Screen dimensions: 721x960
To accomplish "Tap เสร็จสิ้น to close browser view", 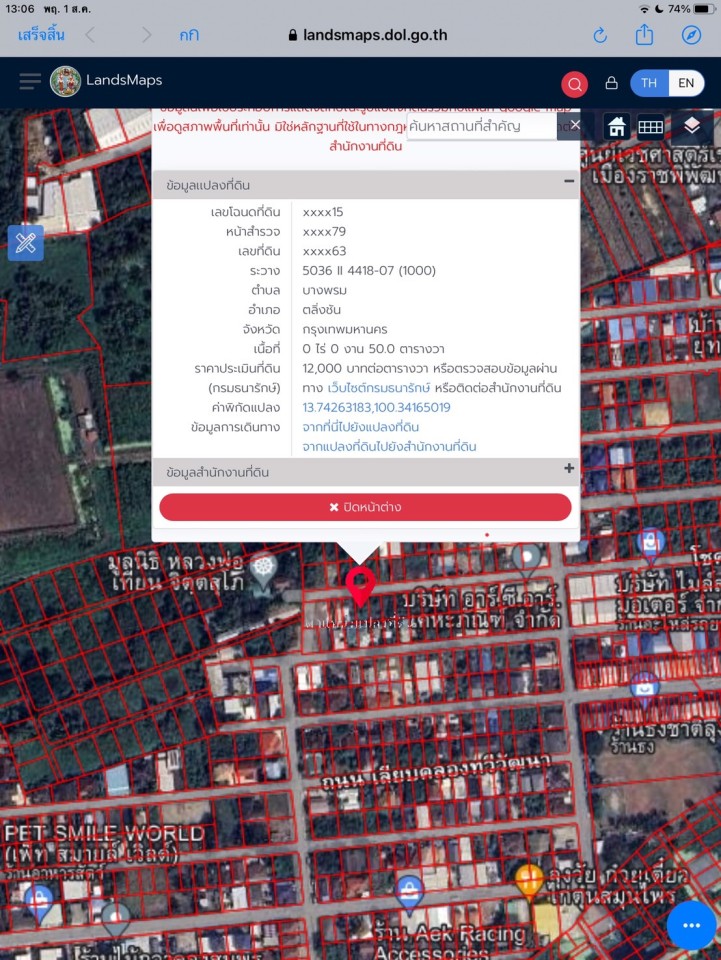I will click(41, 35).
